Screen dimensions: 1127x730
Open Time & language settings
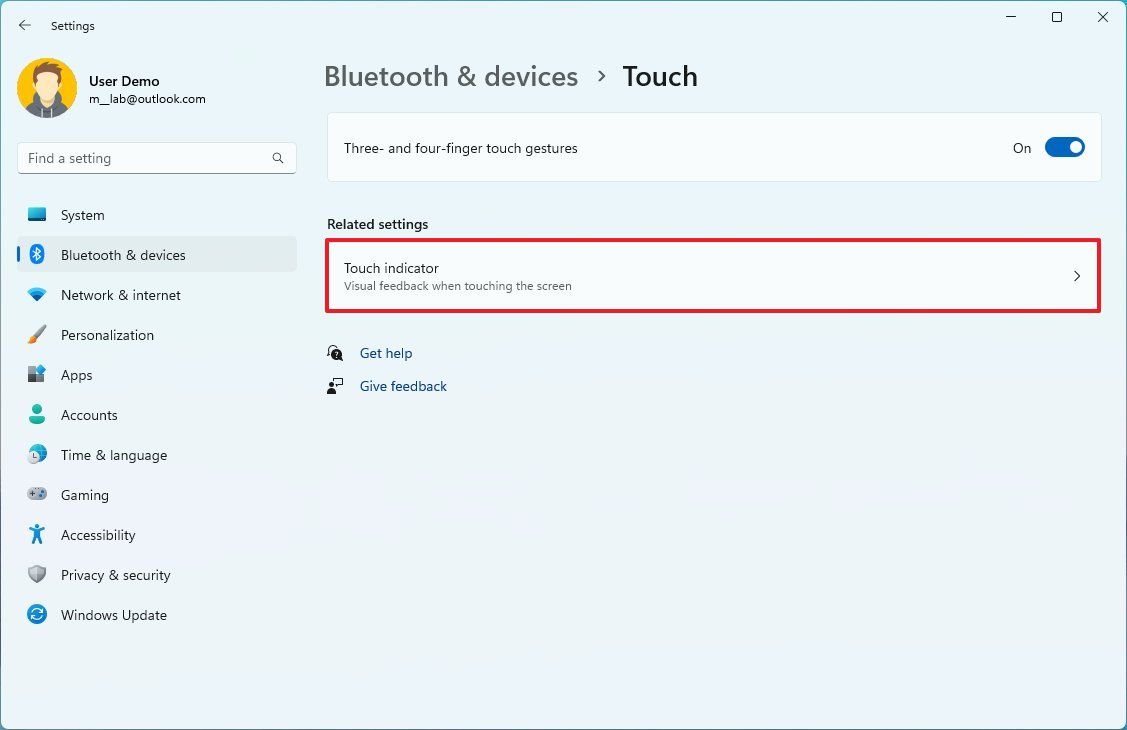tap(36, 455)
